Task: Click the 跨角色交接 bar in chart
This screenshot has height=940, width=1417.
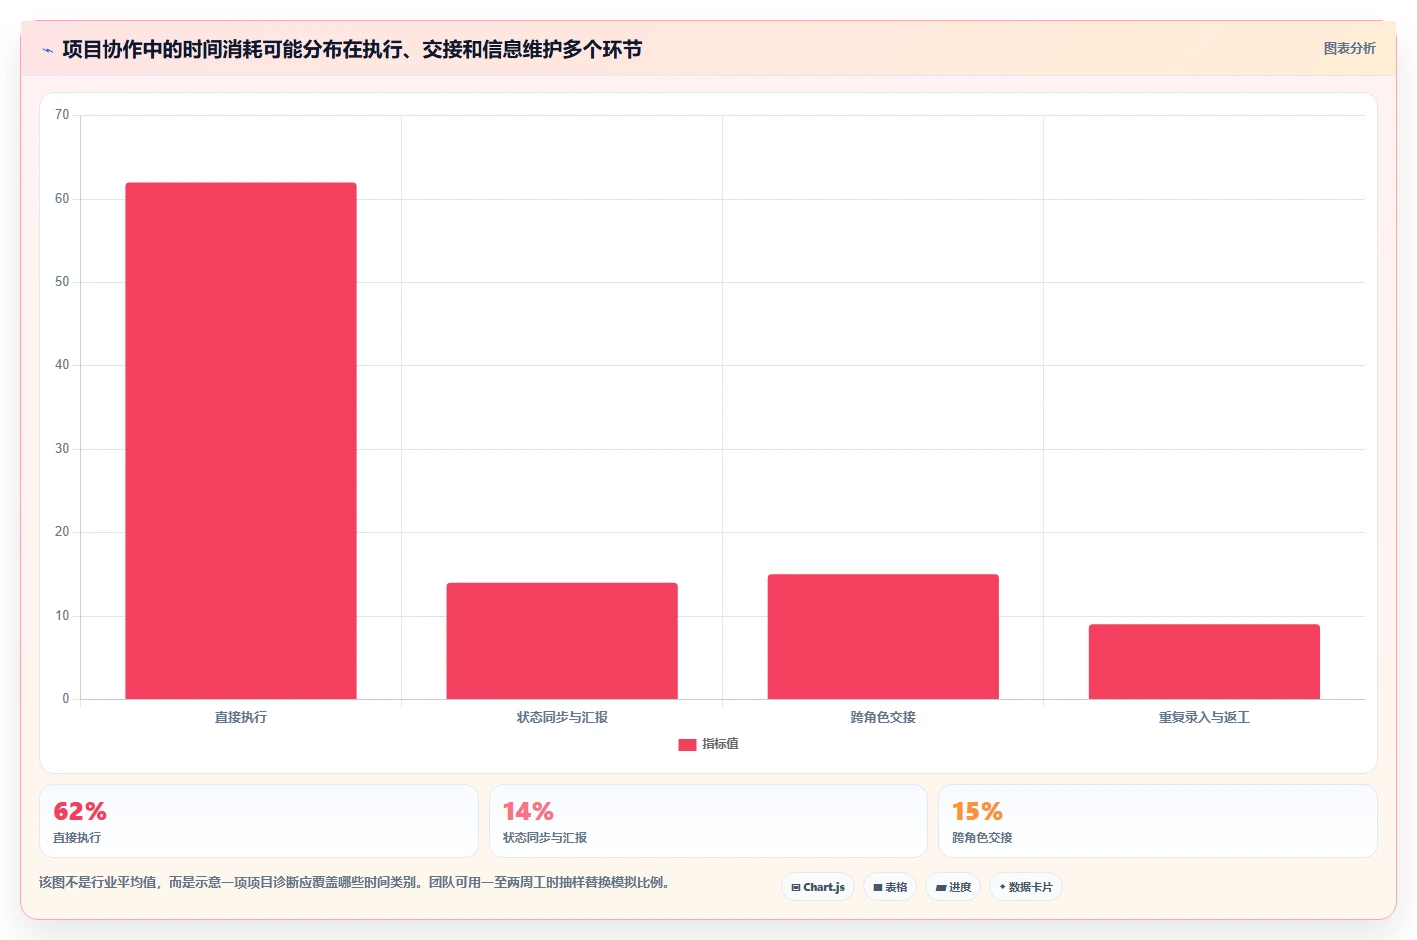Action: point(883,637)
